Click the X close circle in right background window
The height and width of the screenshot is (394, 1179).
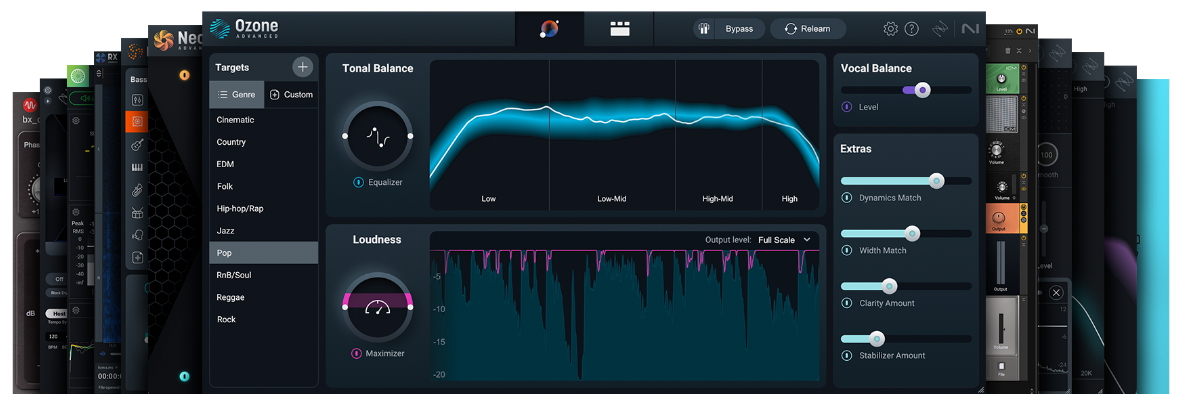click(x=1056, y=292)
